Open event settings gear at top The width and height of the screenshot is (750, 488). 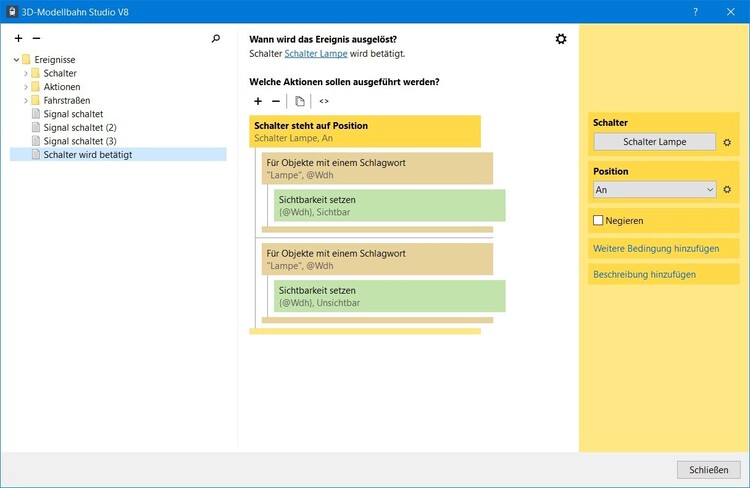point(561,39)
